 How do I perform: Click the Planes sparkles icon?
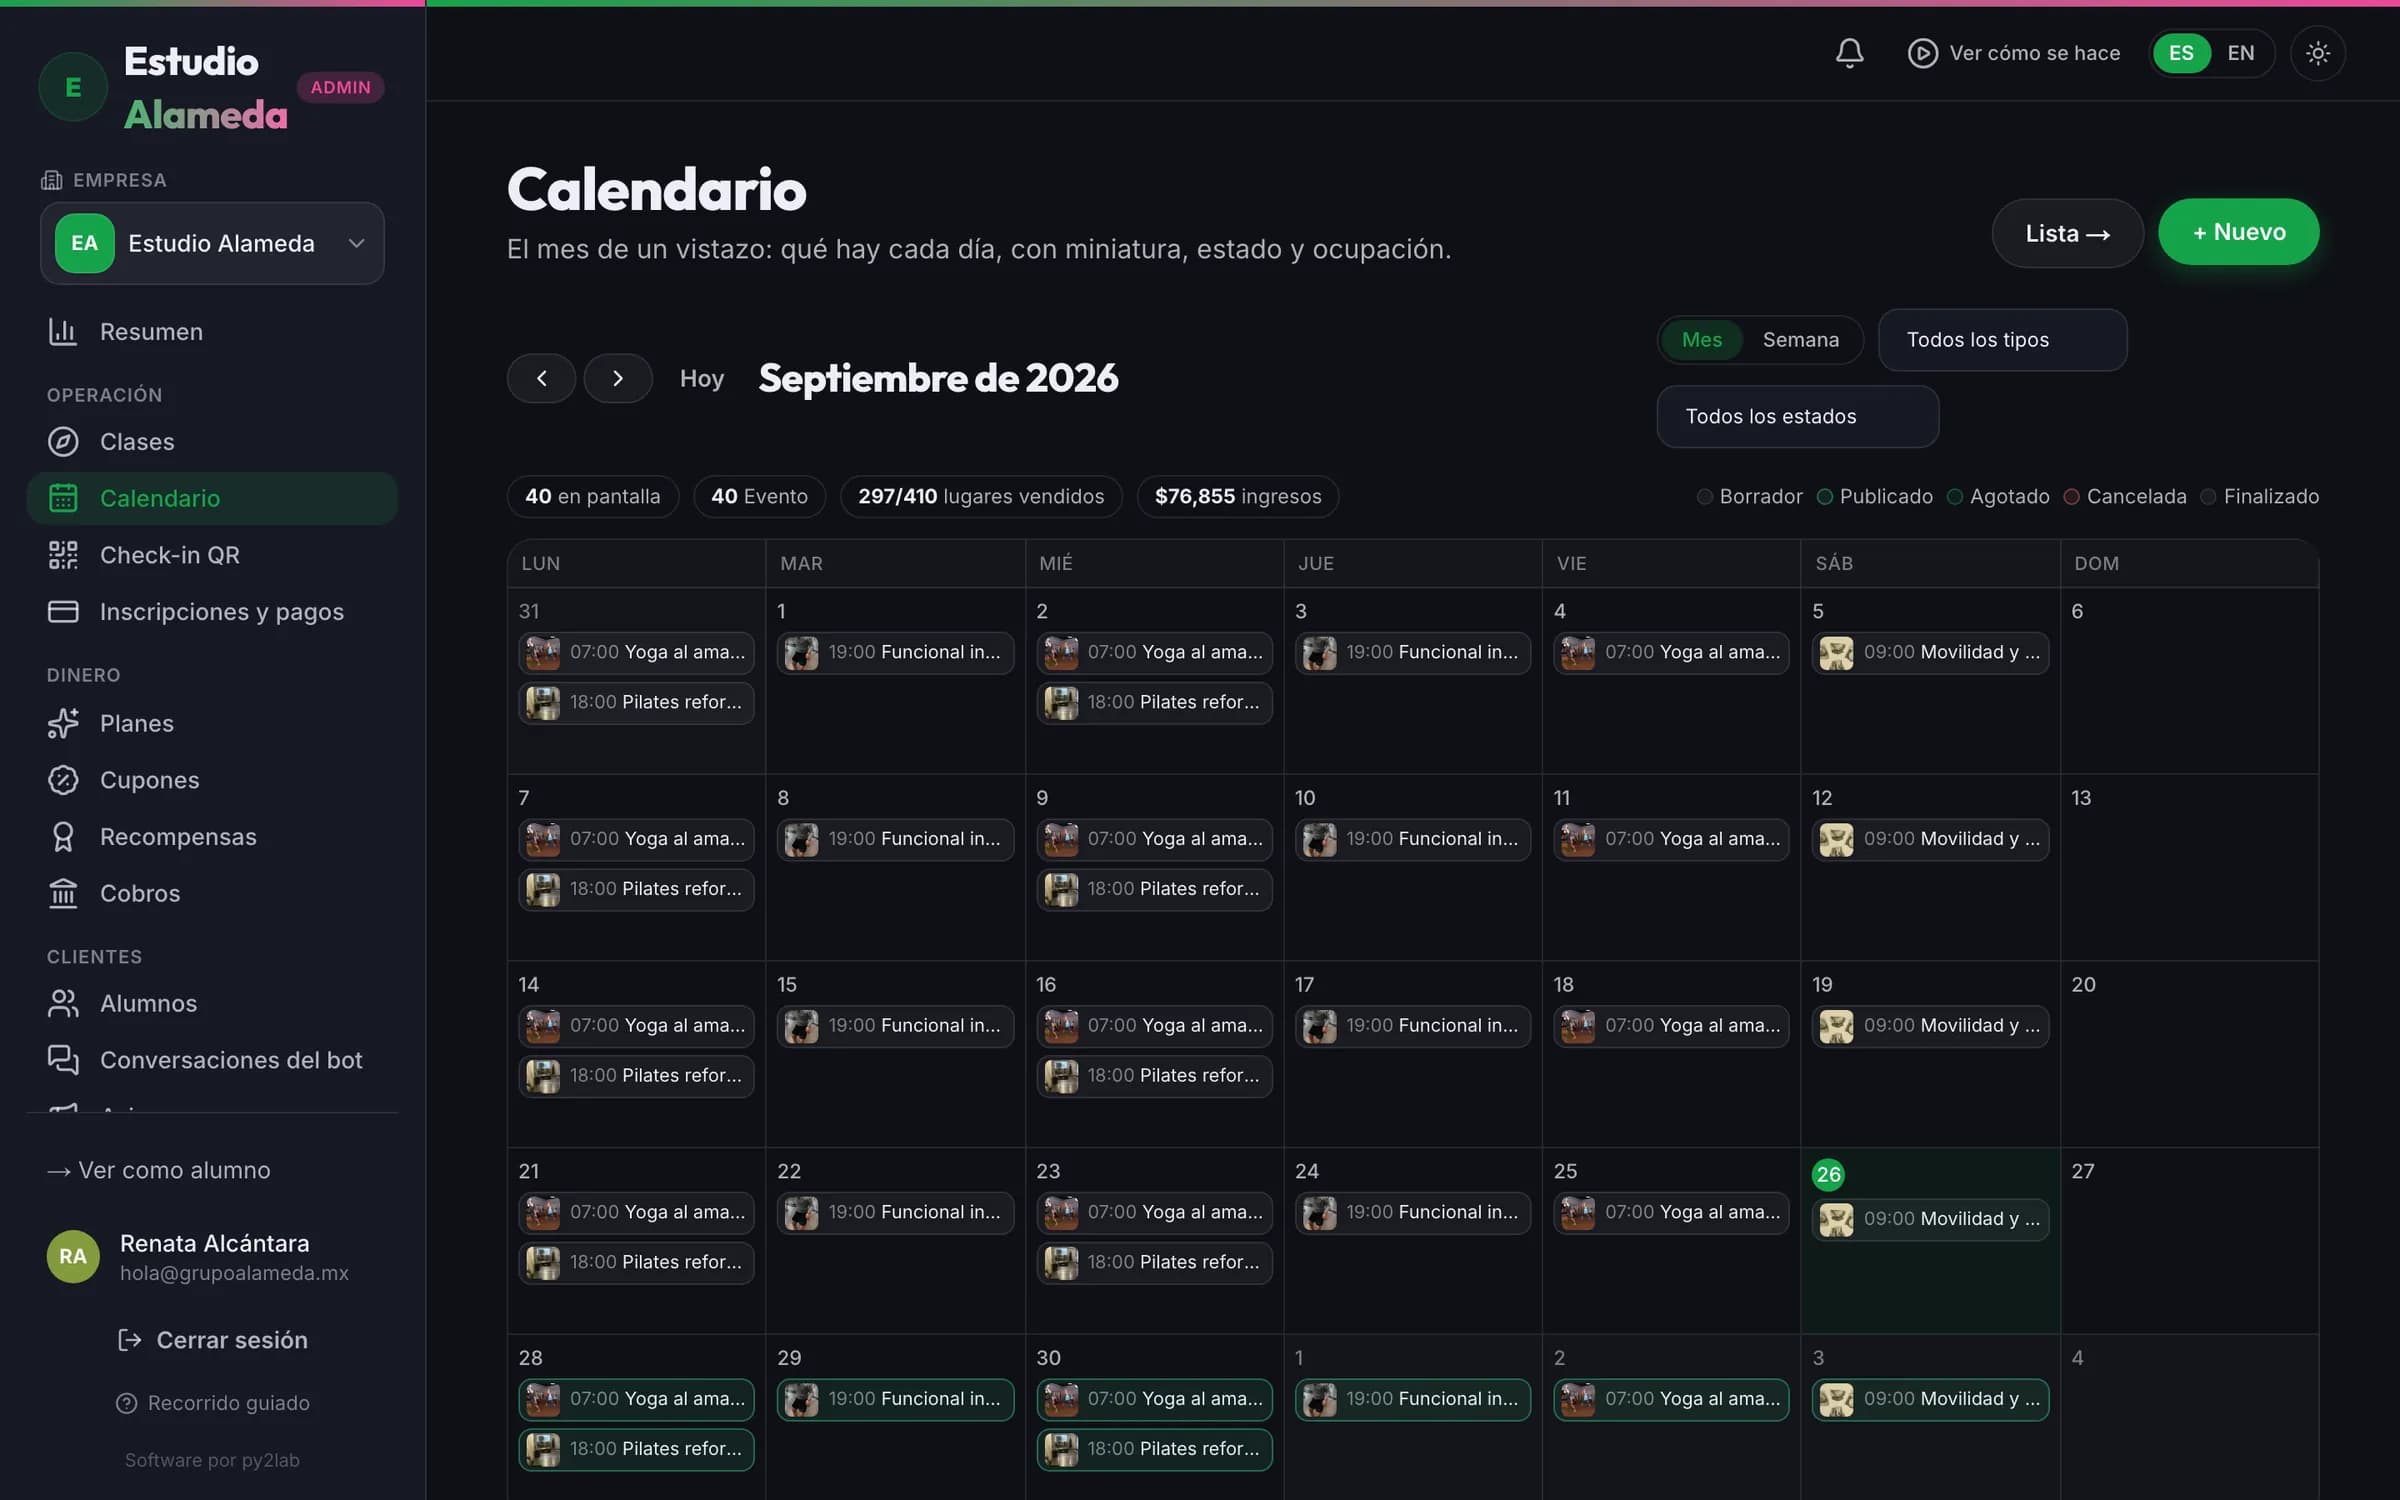click(x=63, y=723)
